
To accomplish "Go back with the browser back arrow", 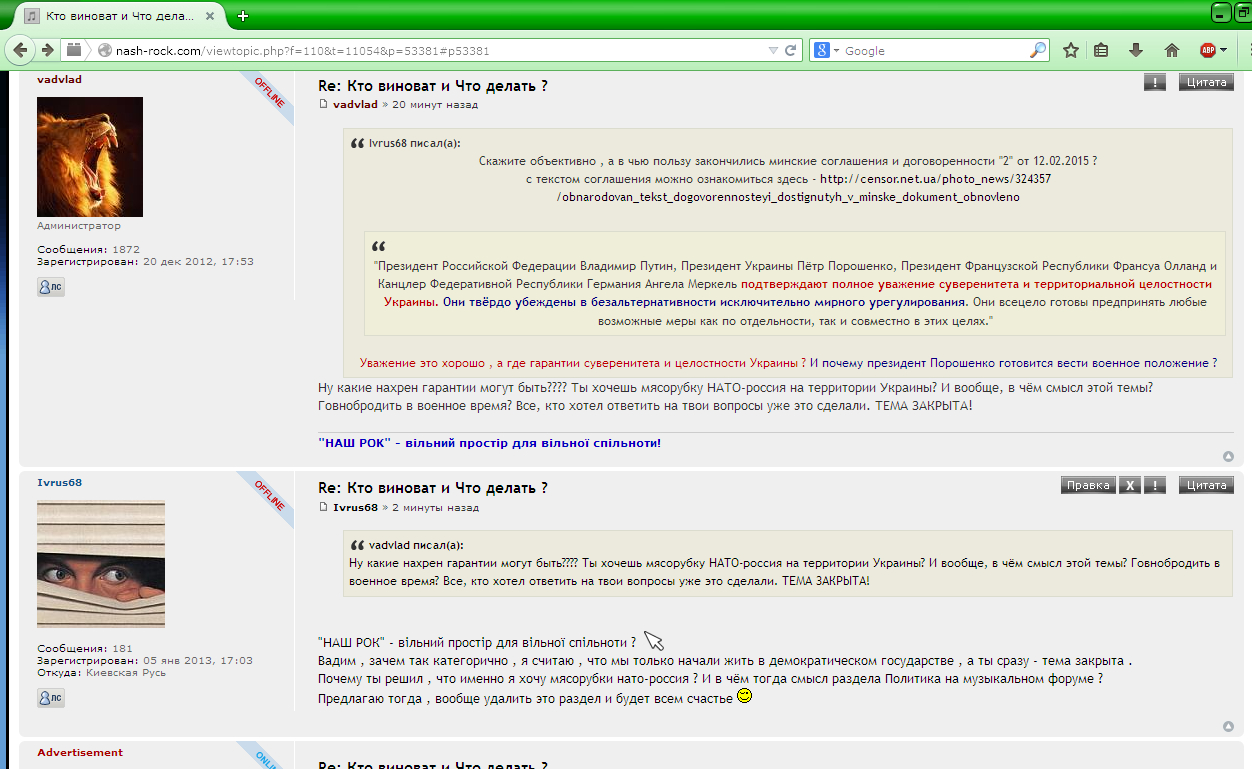I will tap(20, 50).
